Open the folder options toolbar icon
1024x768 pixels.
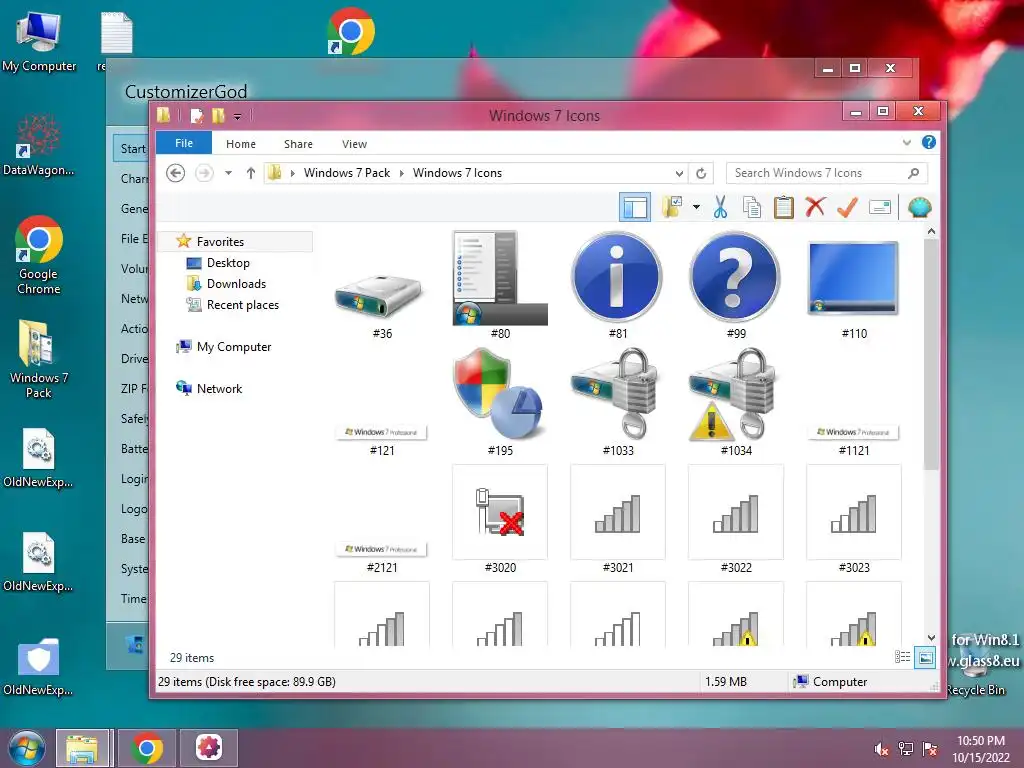tap(672, 208)
